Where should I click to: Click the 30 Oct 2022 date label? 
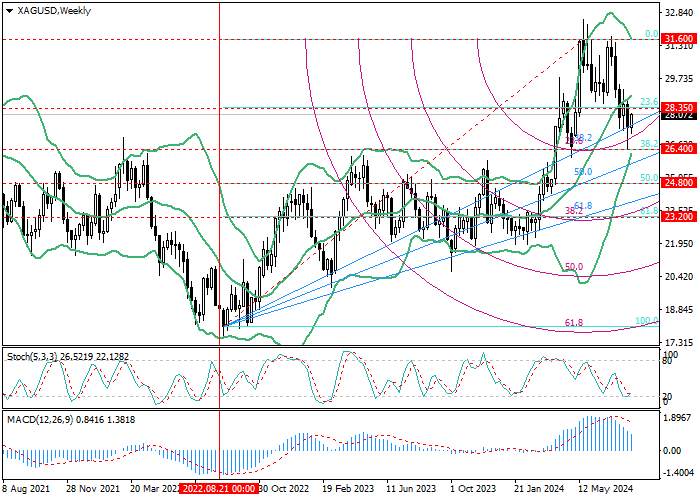284,489
